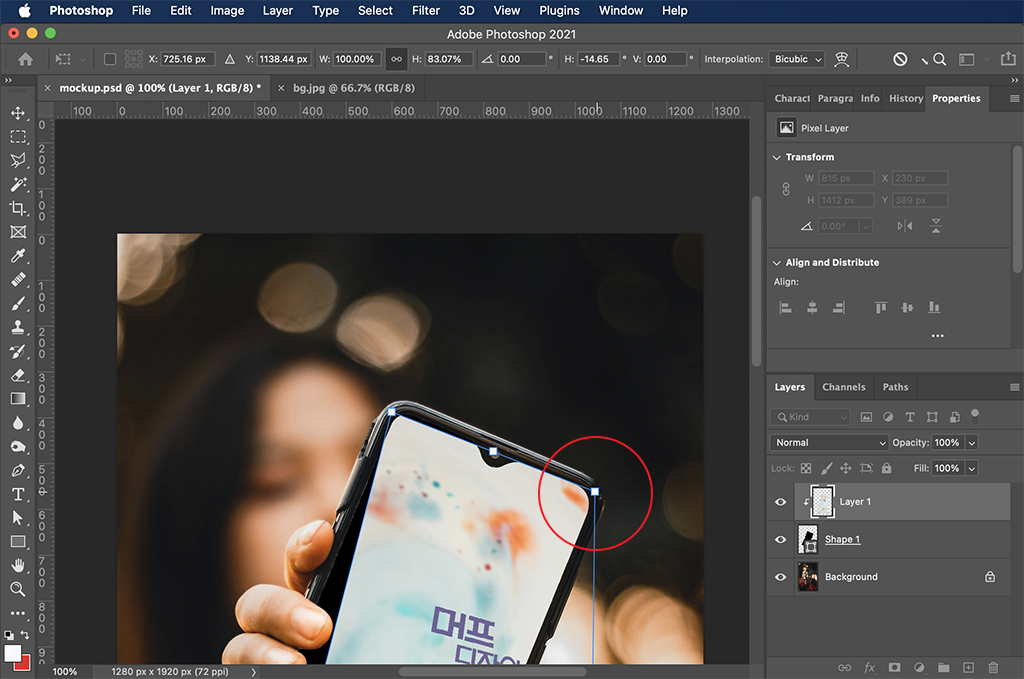Select the Eyedropper tool
This screenshot has width=1024, height=679.
coord(18,256)
